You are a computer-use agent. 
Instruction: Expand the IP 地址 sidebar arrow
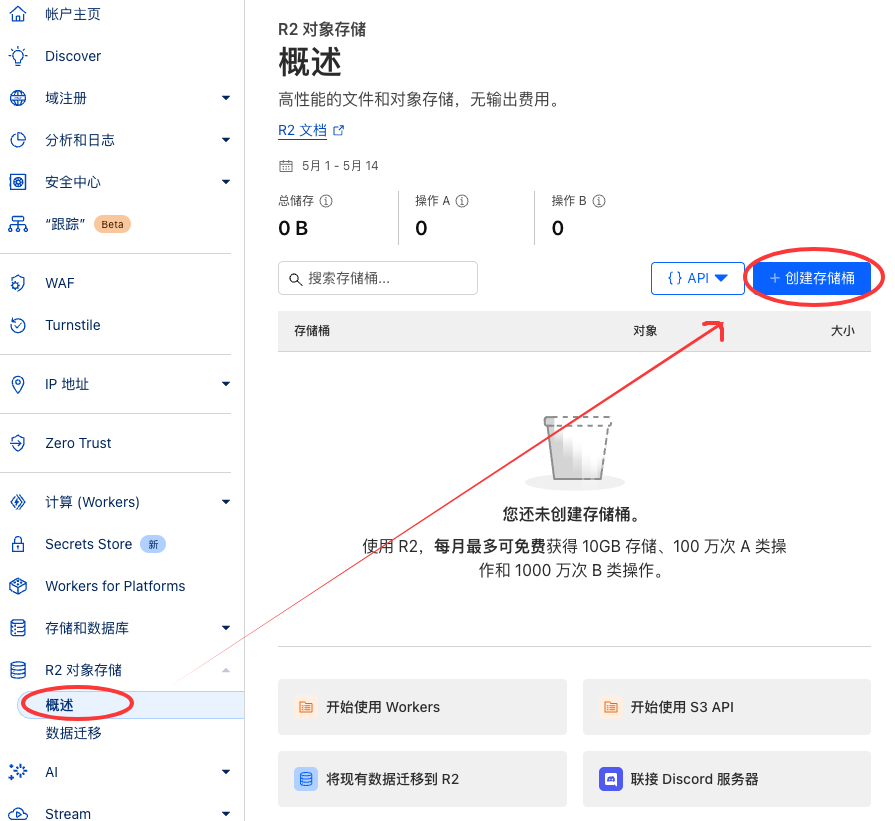pyautogui.click(x=226, y=384)
